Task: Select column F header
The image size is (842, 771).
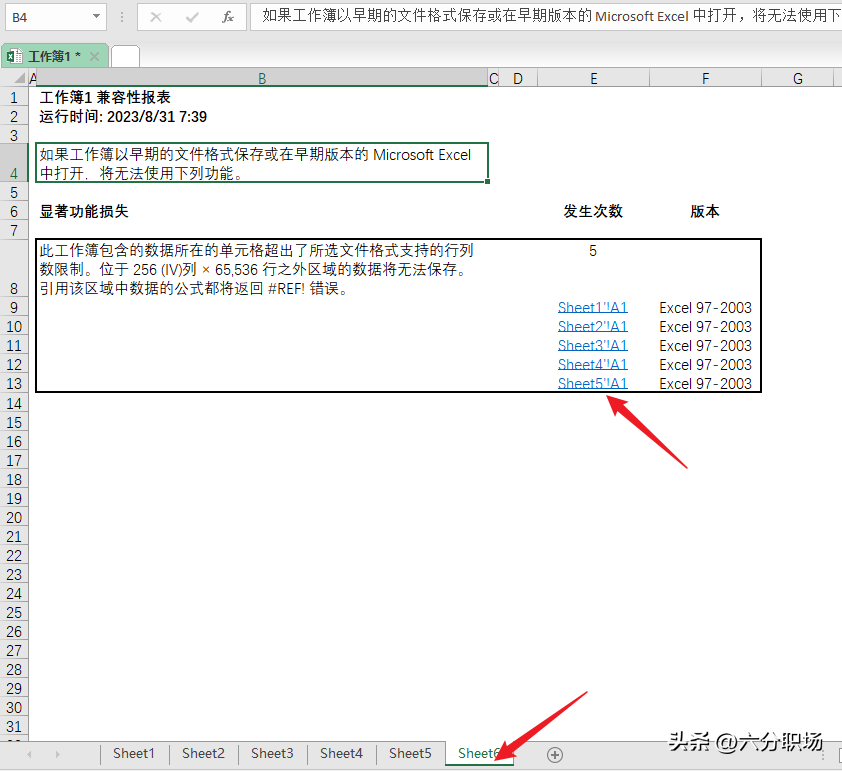Action: [x=706, y=78]
